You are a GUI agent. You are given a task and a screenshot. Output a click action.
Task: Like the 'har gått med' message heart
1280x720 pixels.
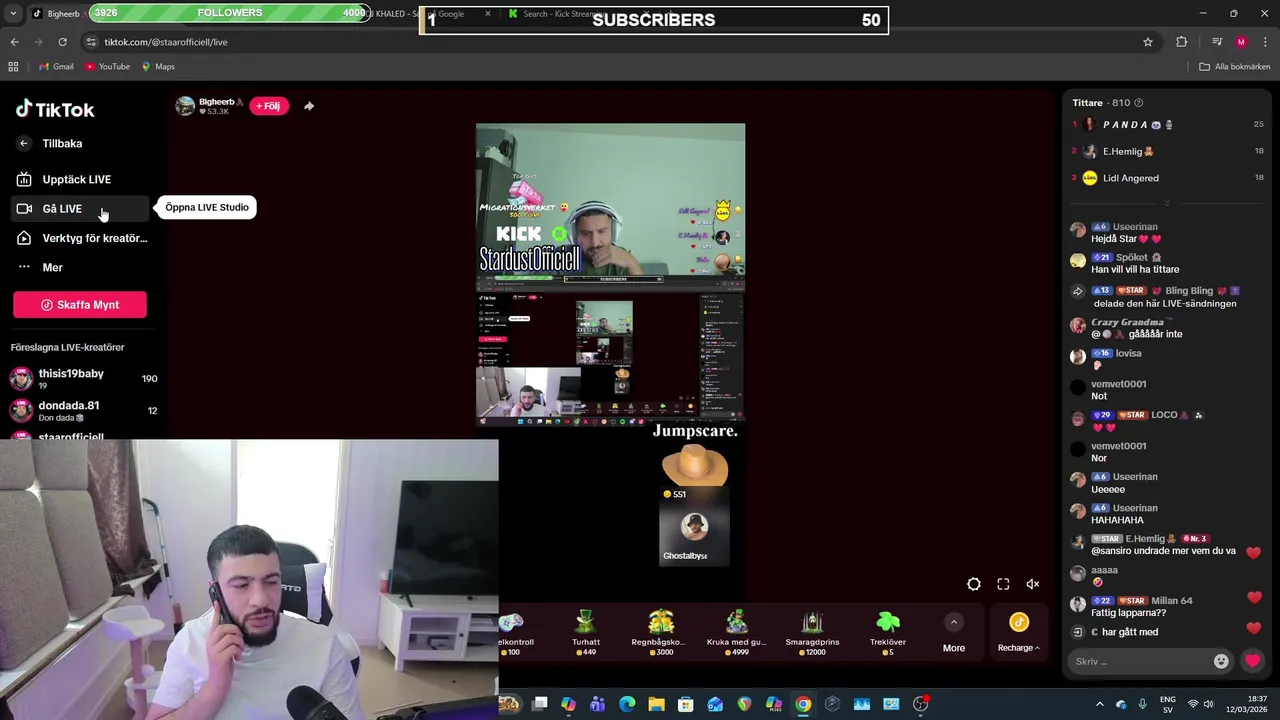click(1254, 628)
